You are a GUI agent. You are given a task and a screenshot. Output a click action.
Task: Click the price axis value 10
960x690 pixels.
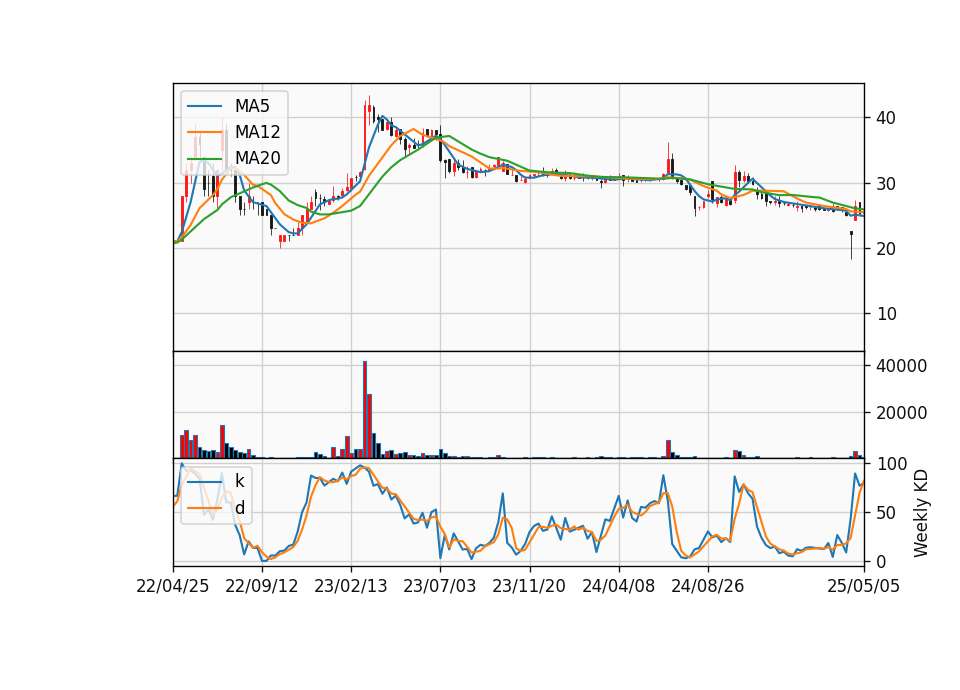tap(887, 313)
